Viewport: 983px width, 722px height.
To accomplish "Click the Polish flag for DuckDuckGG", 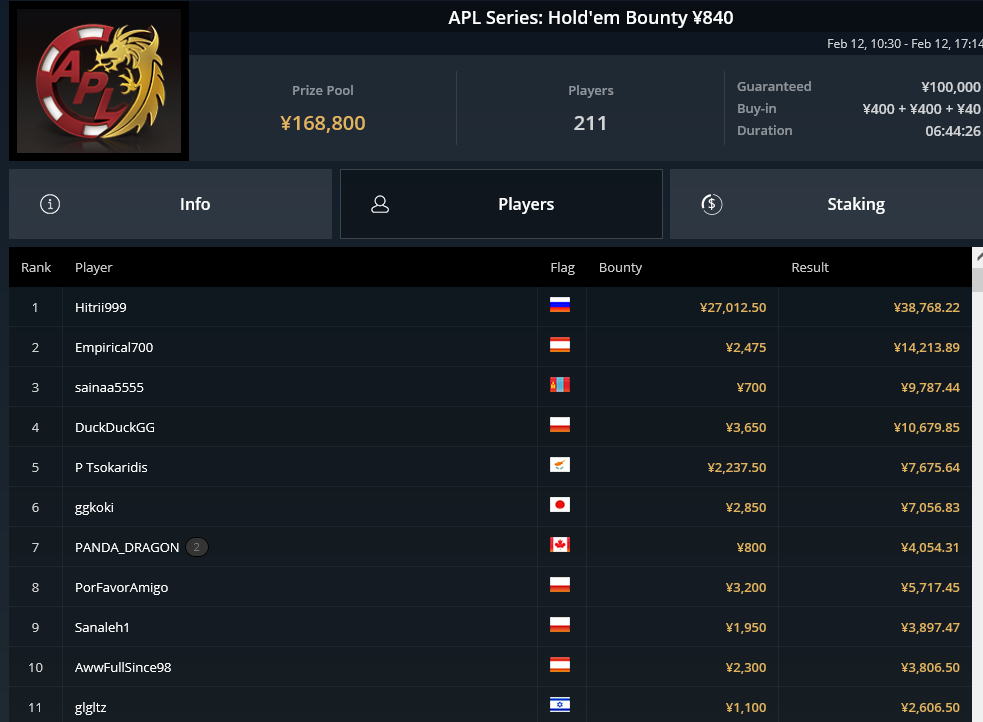I will [560, 425].
